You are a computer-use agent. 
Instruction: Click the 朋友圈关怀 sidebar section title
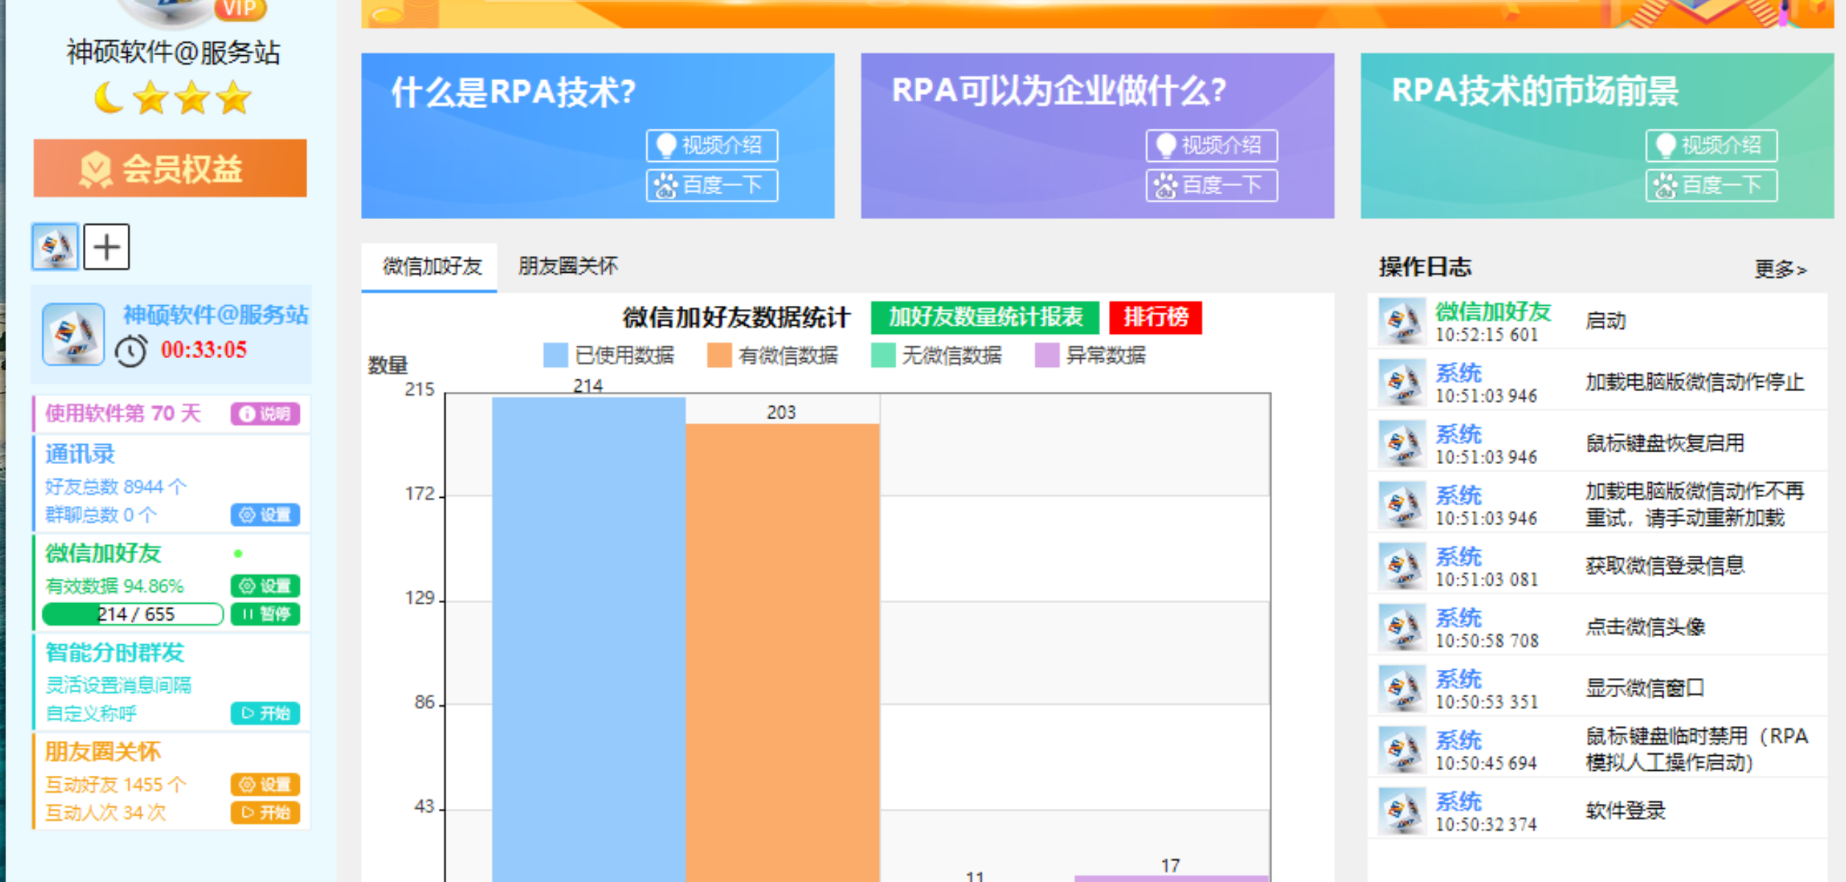coord(103,752)
